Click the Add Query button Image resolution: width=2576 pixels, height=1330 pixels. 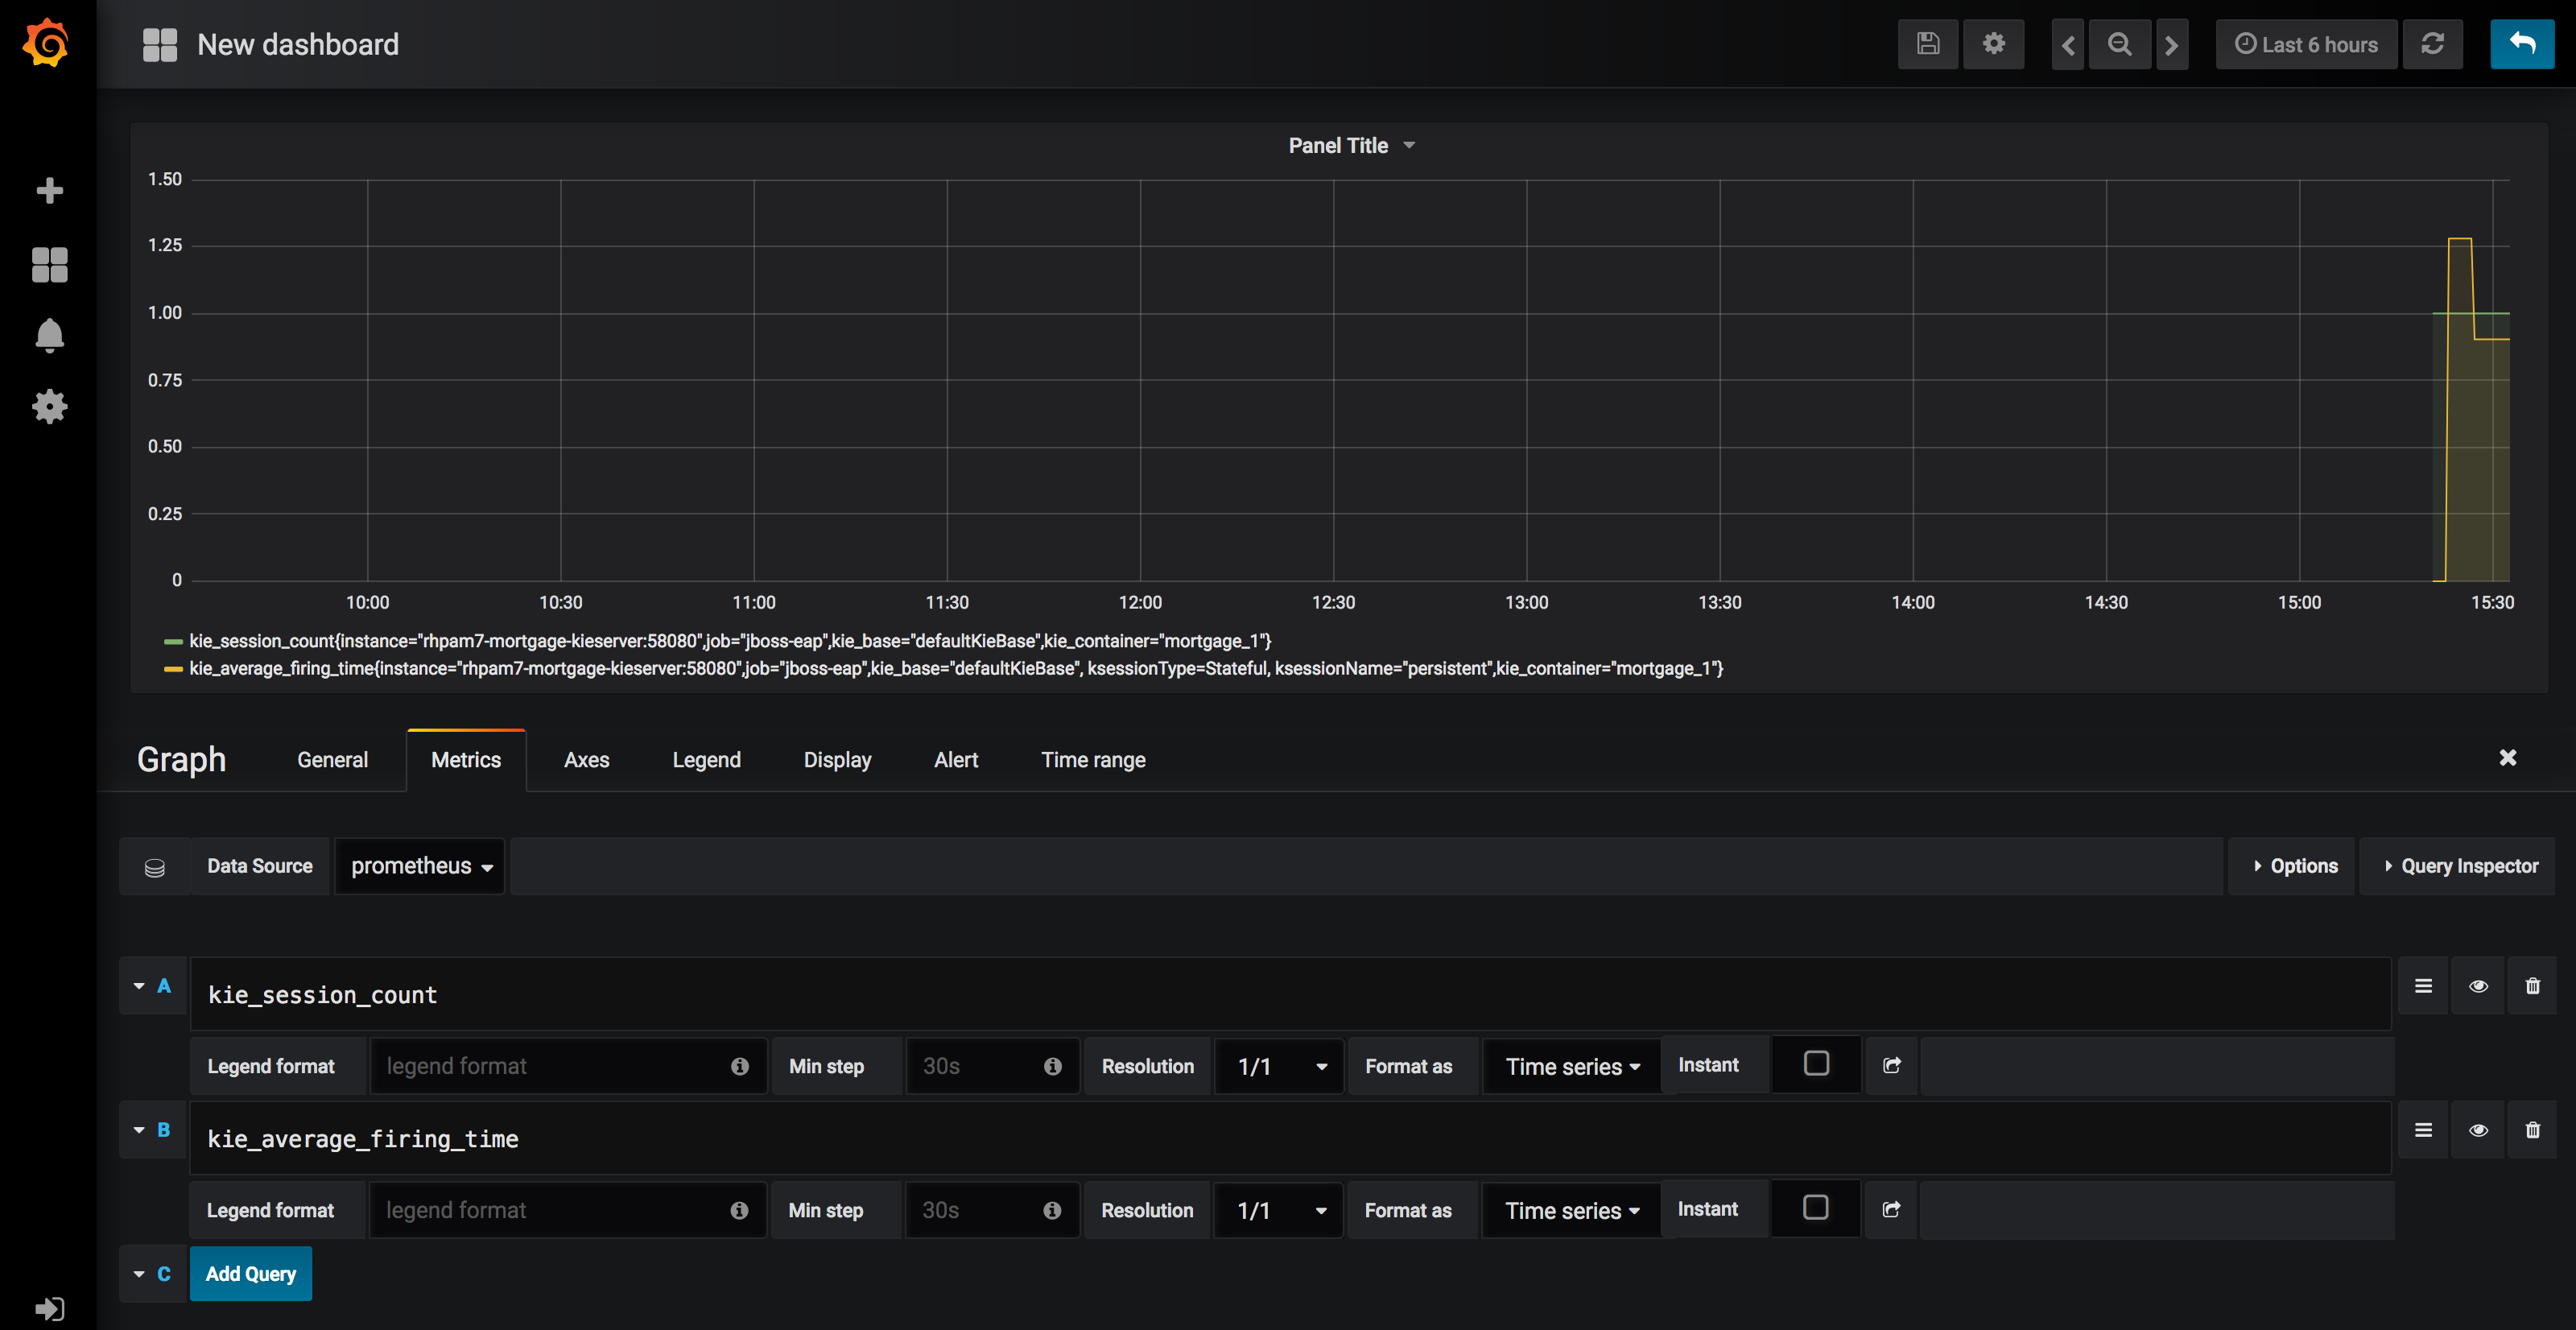click(250, 1274)
